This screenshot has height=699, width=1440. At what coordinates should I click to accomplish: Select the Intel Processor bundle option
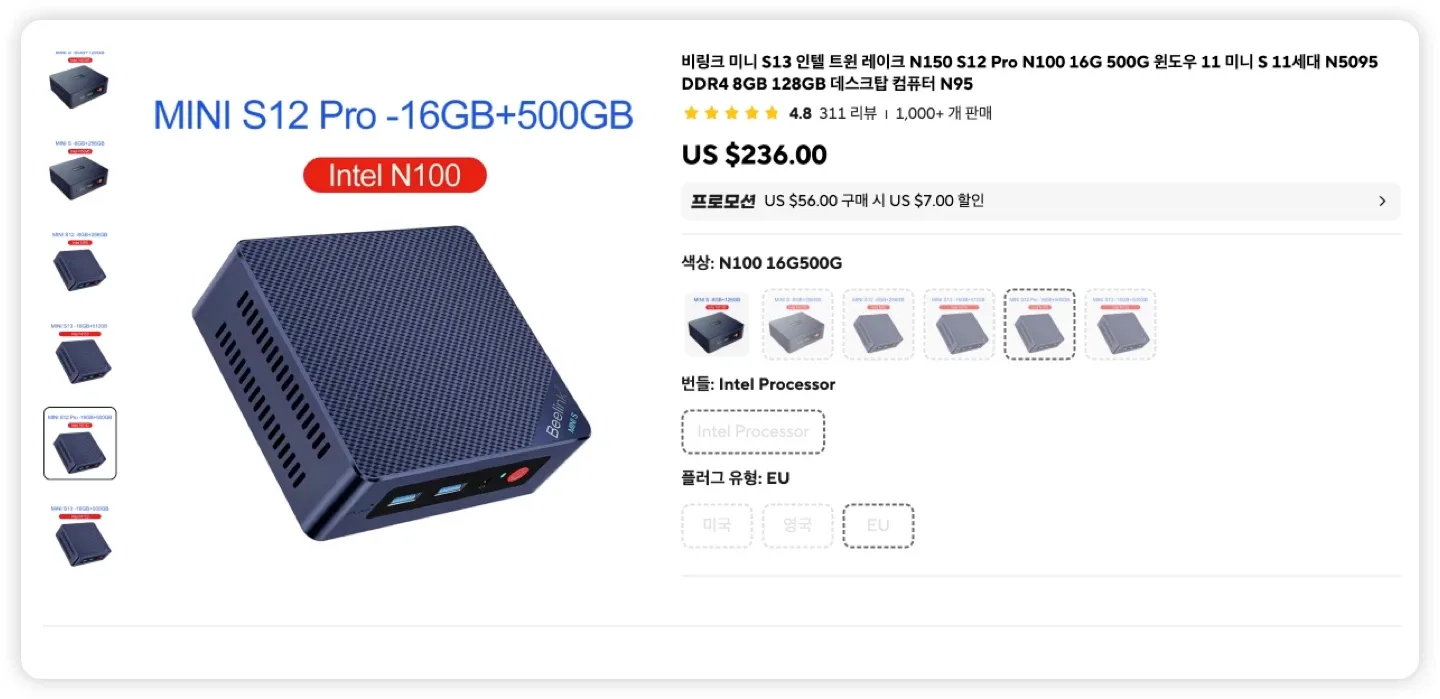pyautogui.click(x=753, y=432)
